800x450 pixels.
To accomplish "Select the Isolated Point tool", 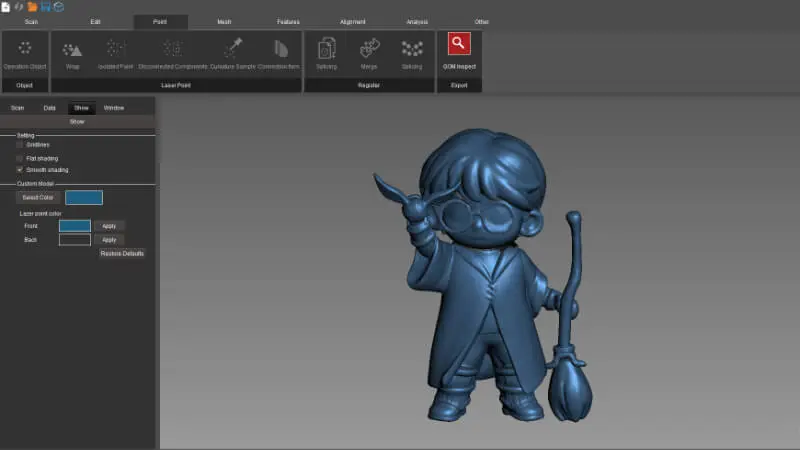I will pos(115,55).
